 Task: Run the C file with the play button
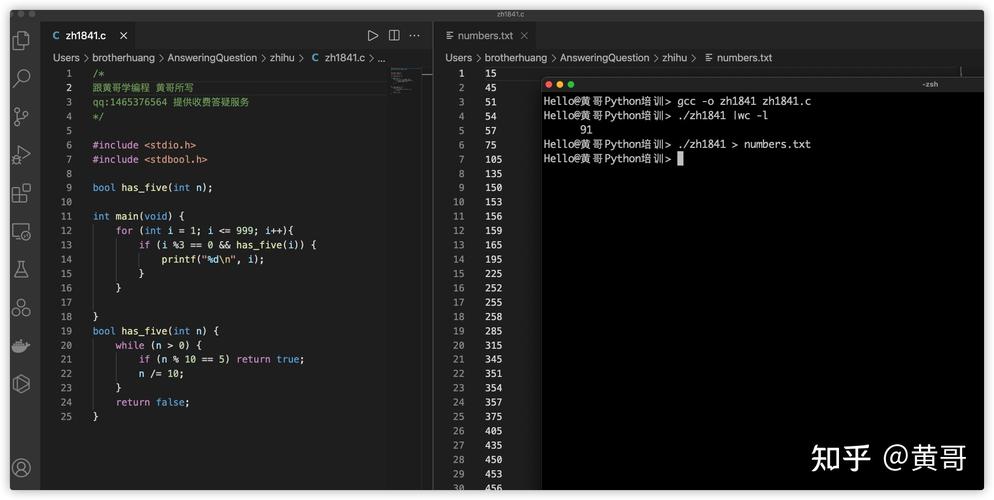373,35
